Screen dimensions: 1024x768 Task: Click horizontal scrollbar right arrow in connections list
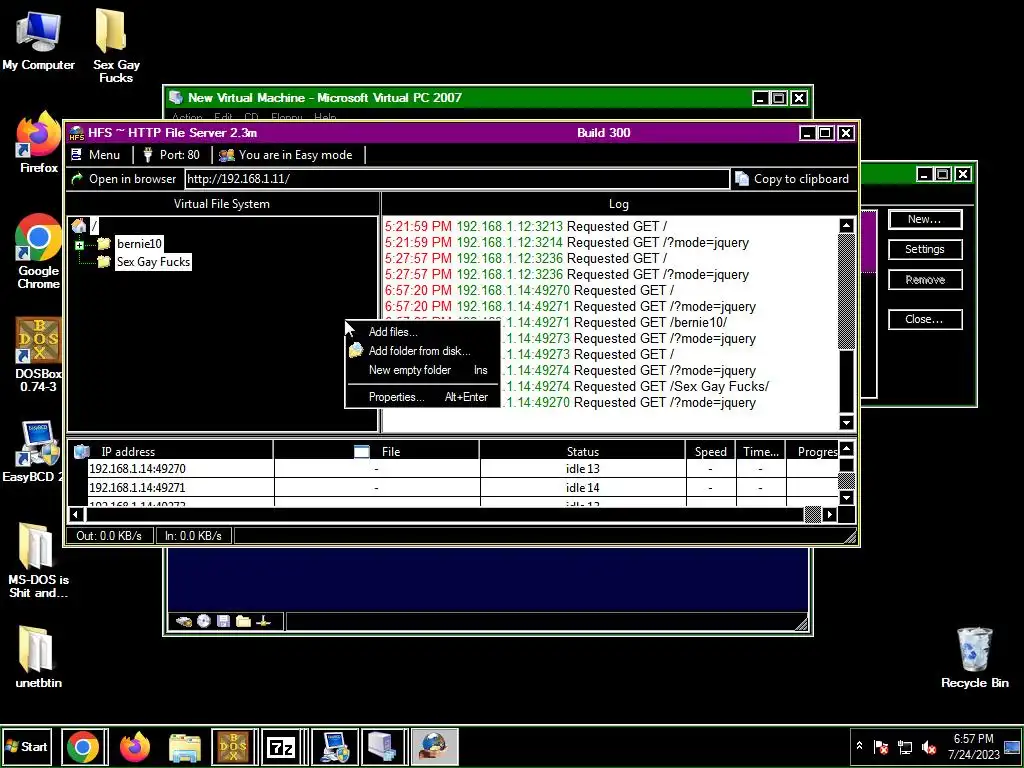tap(829, 515)
